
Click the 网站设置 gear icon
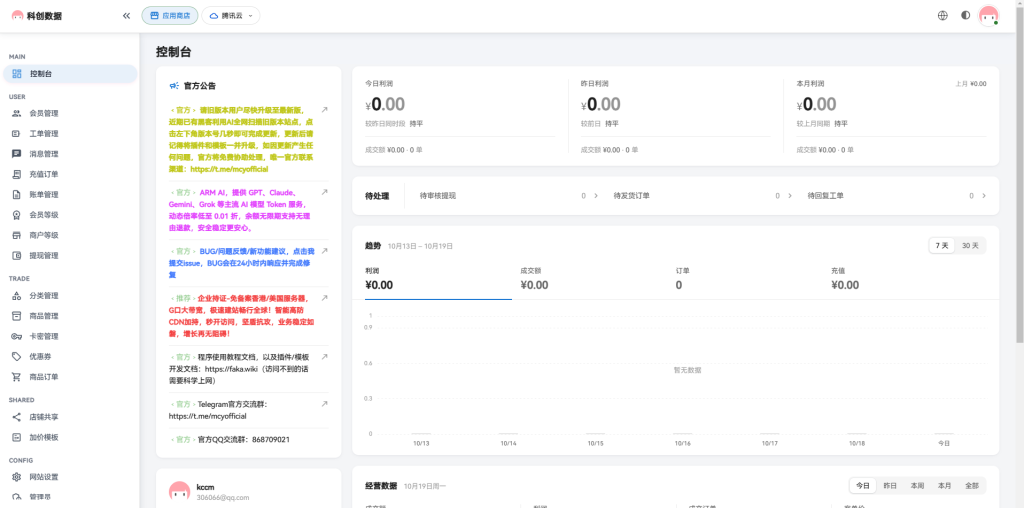pos(17,477)
